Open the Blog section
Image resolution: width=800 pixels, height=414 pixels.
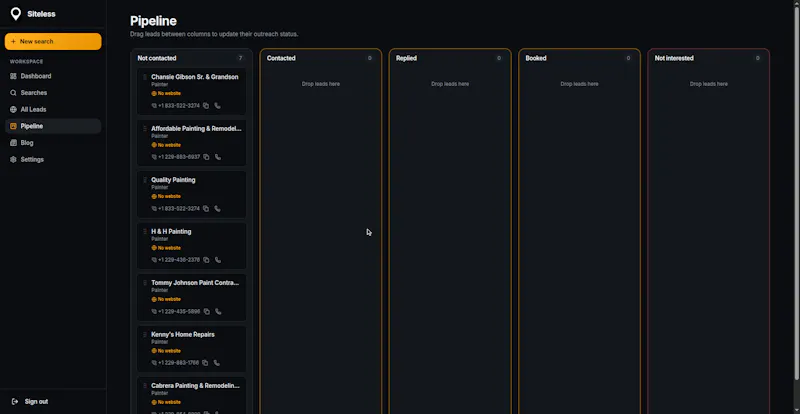[53, 143]
